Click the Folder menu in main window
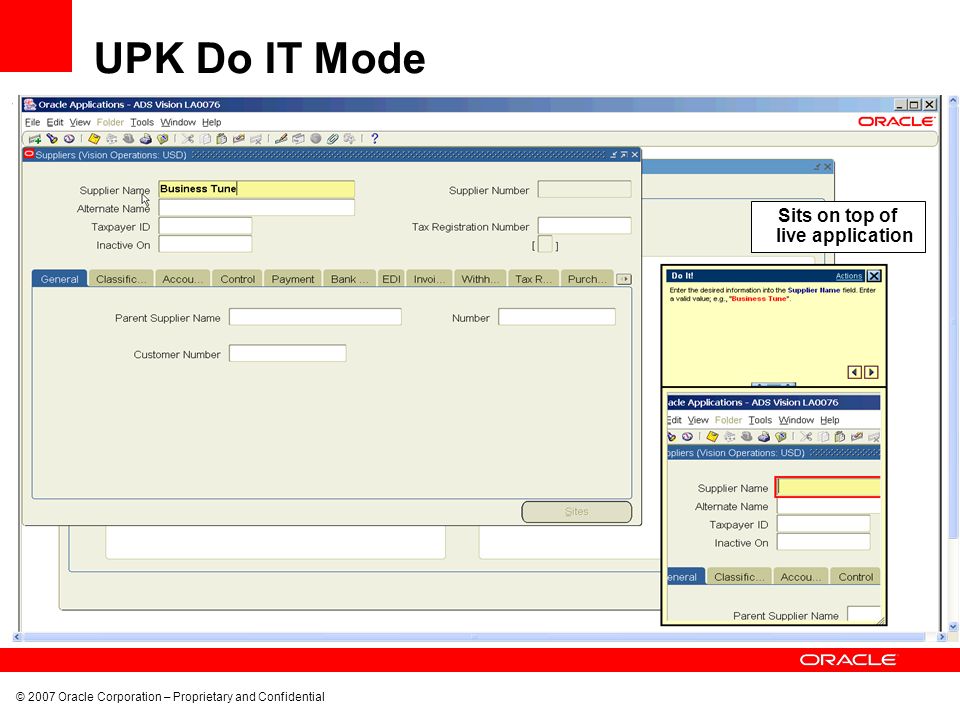Viewport: 960px width, 720px height. pyautogui.click(x=110, y=122)
